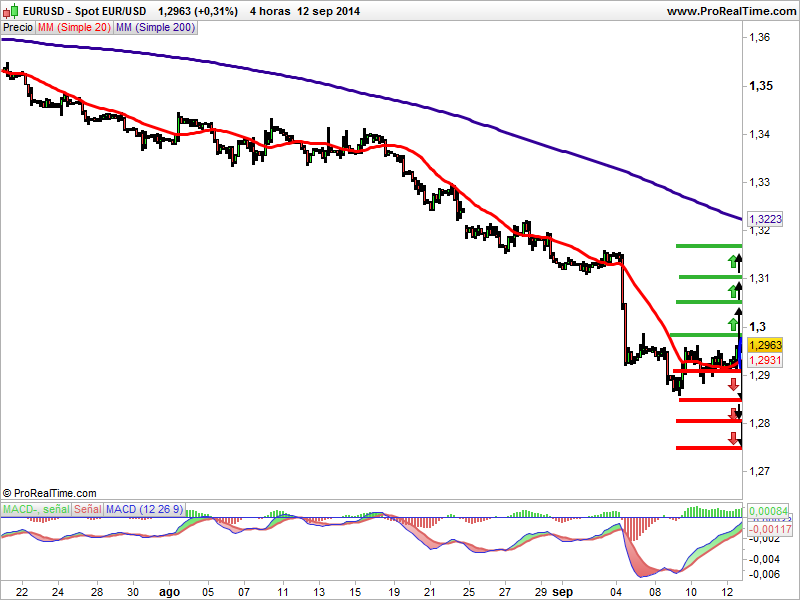This screenshot has width=800, height=600.
Task: Click the candlestick icon beside EURUSD title
Action: 10,11
